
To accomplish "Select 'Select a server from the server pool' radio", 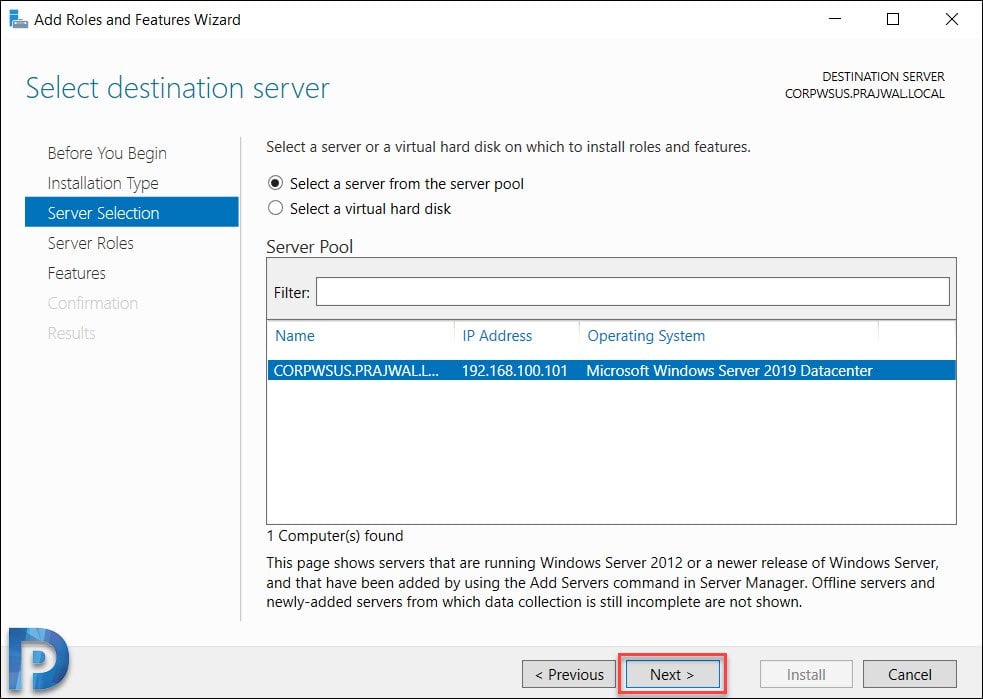I will pos(275,184).
